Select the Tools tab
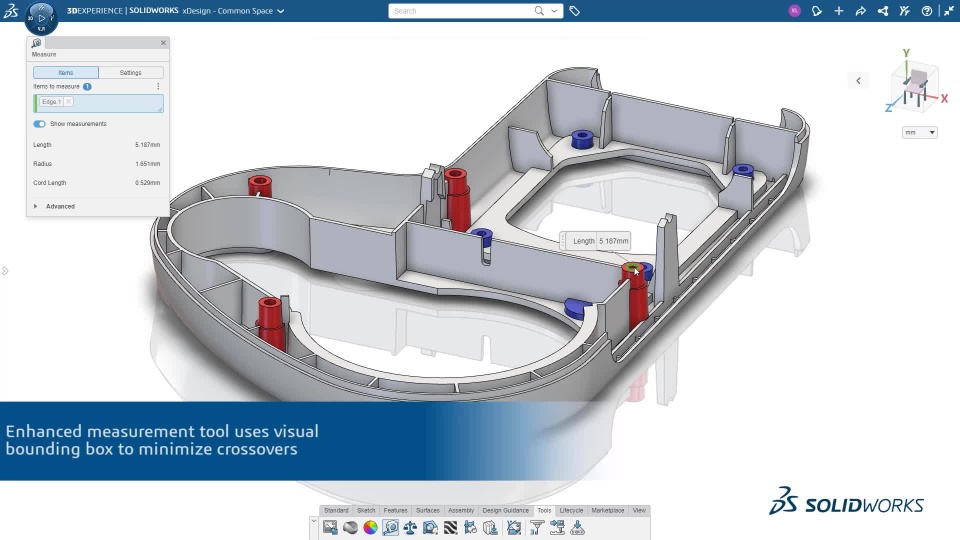 [544, 510]
